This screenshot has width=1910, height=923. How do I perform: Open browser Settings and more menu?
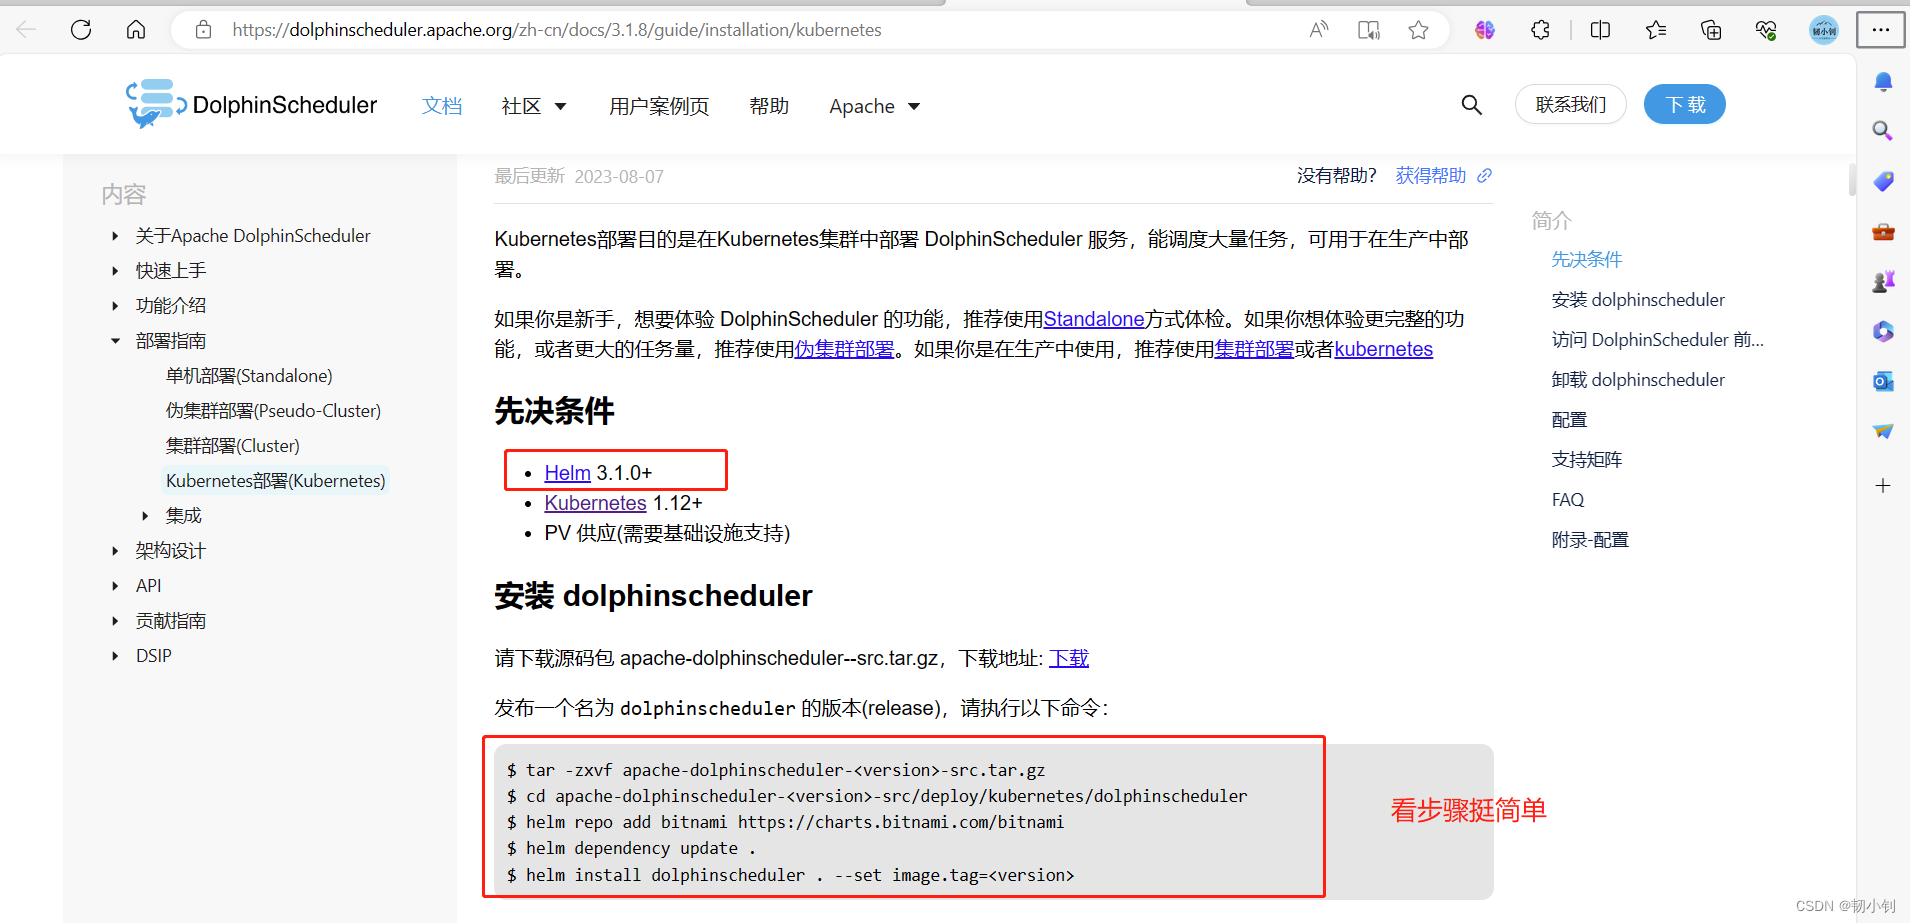(x=1881, y=30)
